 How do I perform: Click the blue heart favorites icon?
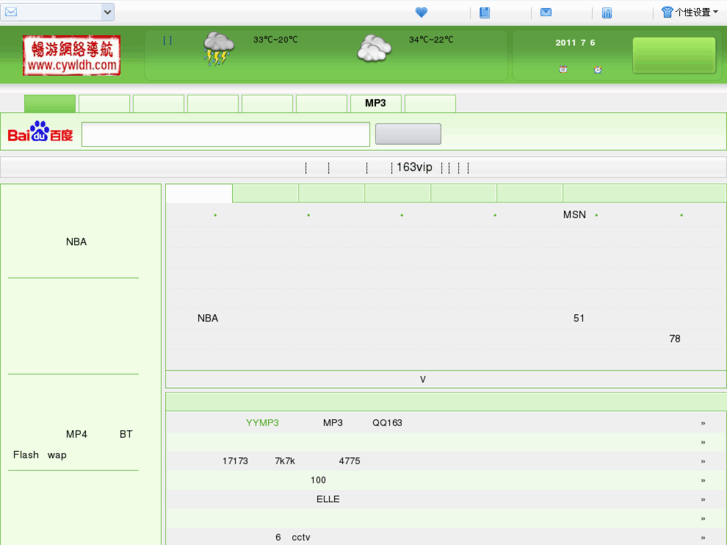pos(421,13)
